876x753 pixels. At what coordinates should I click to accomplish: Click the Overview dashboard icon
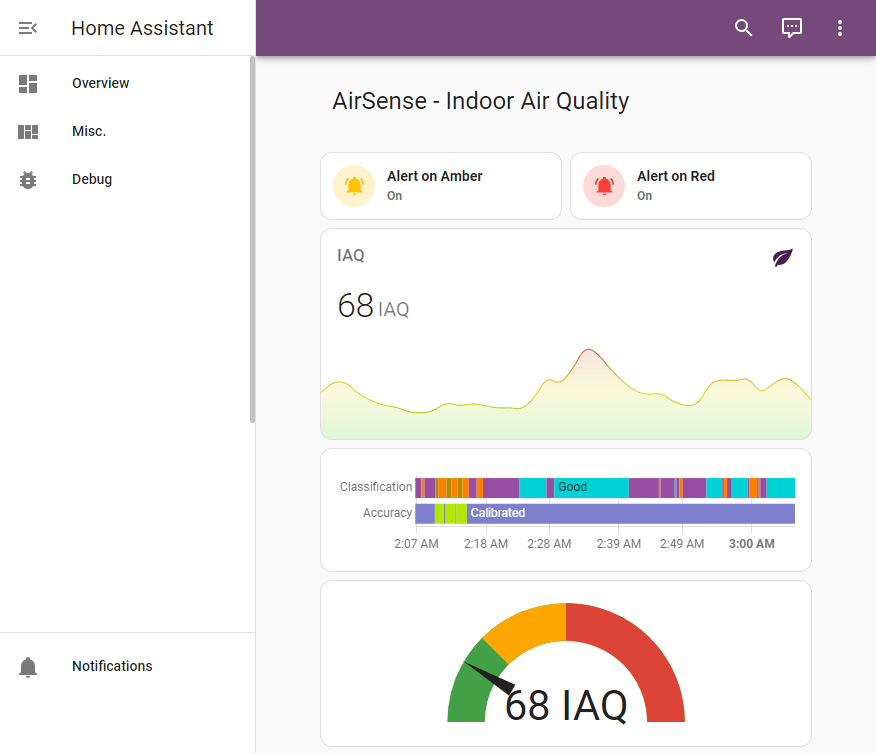point(27,83)
